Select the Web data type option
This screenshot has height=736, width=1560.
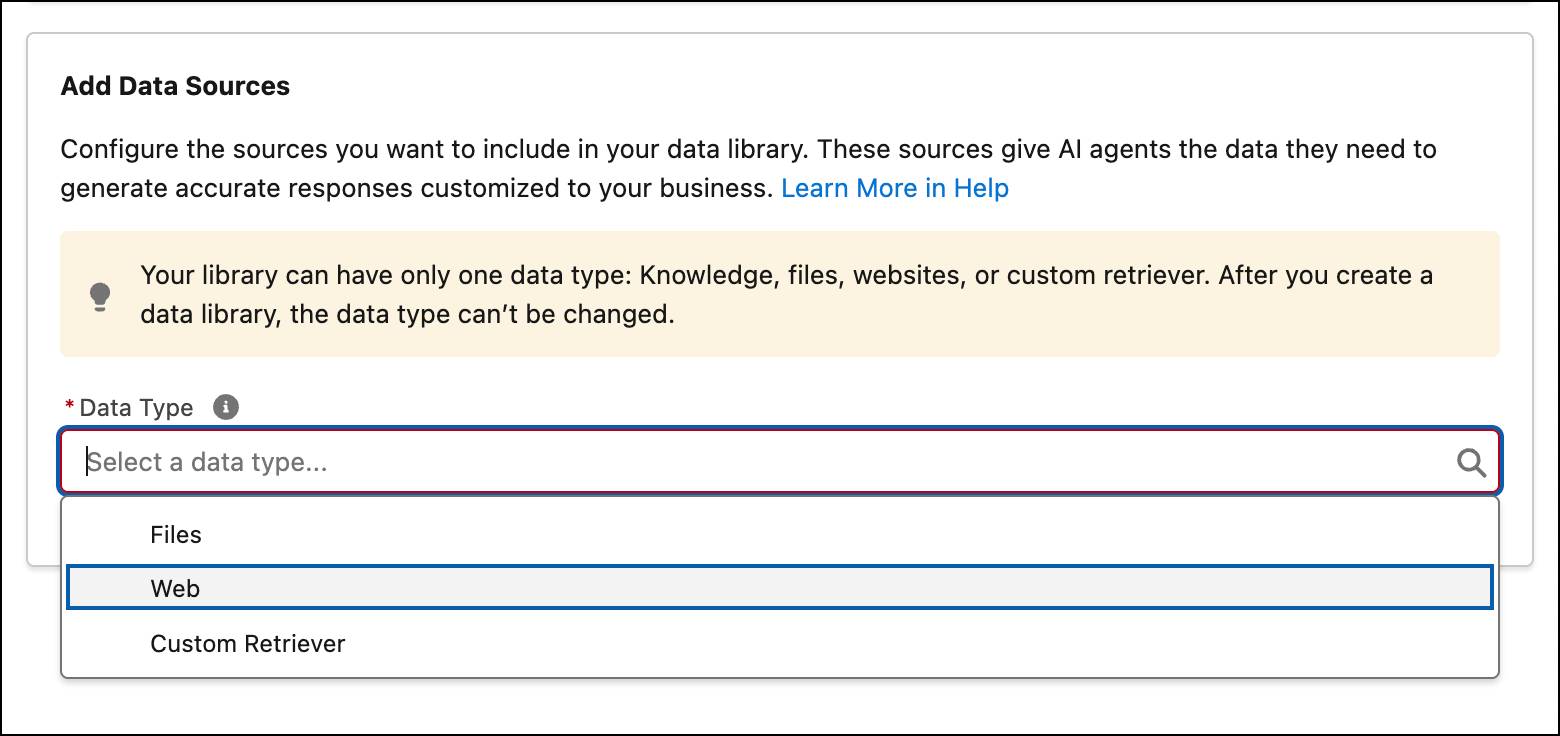[x=176, y=589]
